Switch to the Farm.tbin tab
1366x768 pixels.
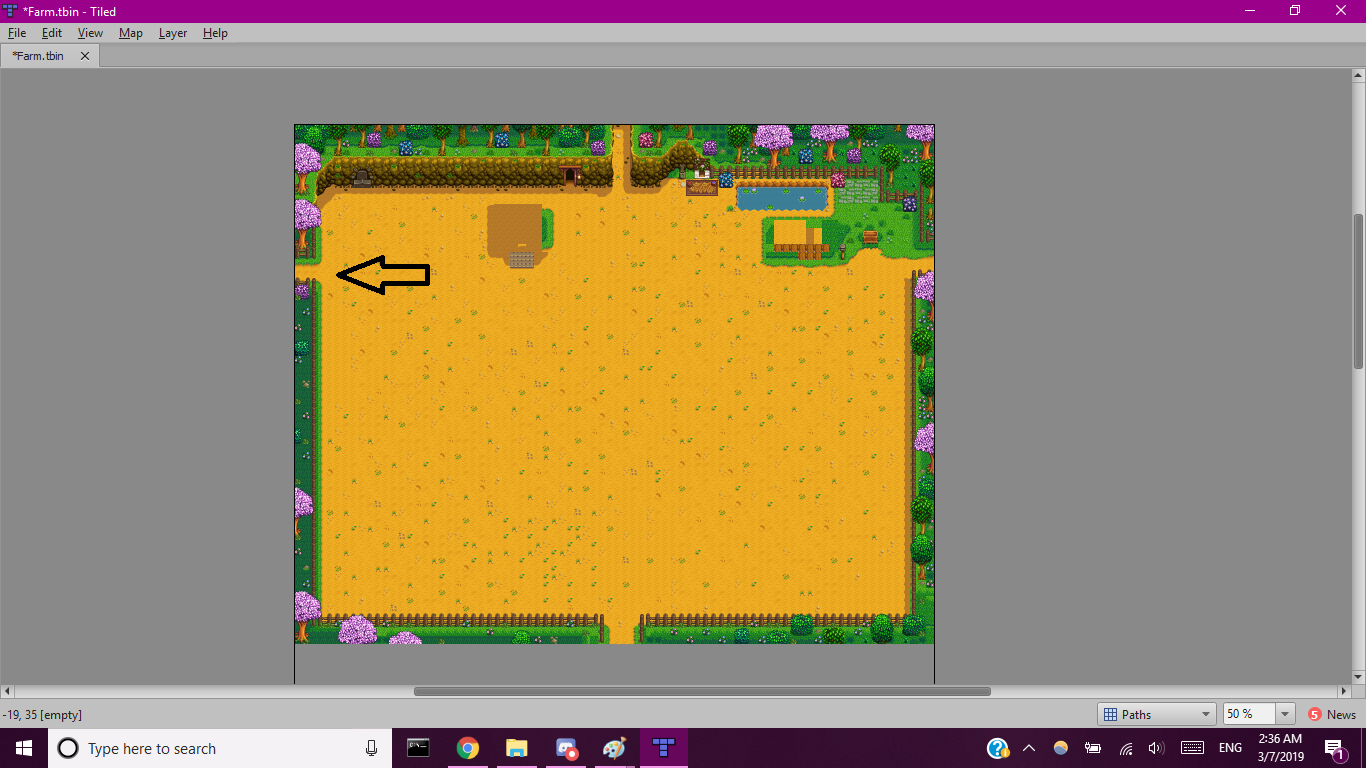coord(39,56)
